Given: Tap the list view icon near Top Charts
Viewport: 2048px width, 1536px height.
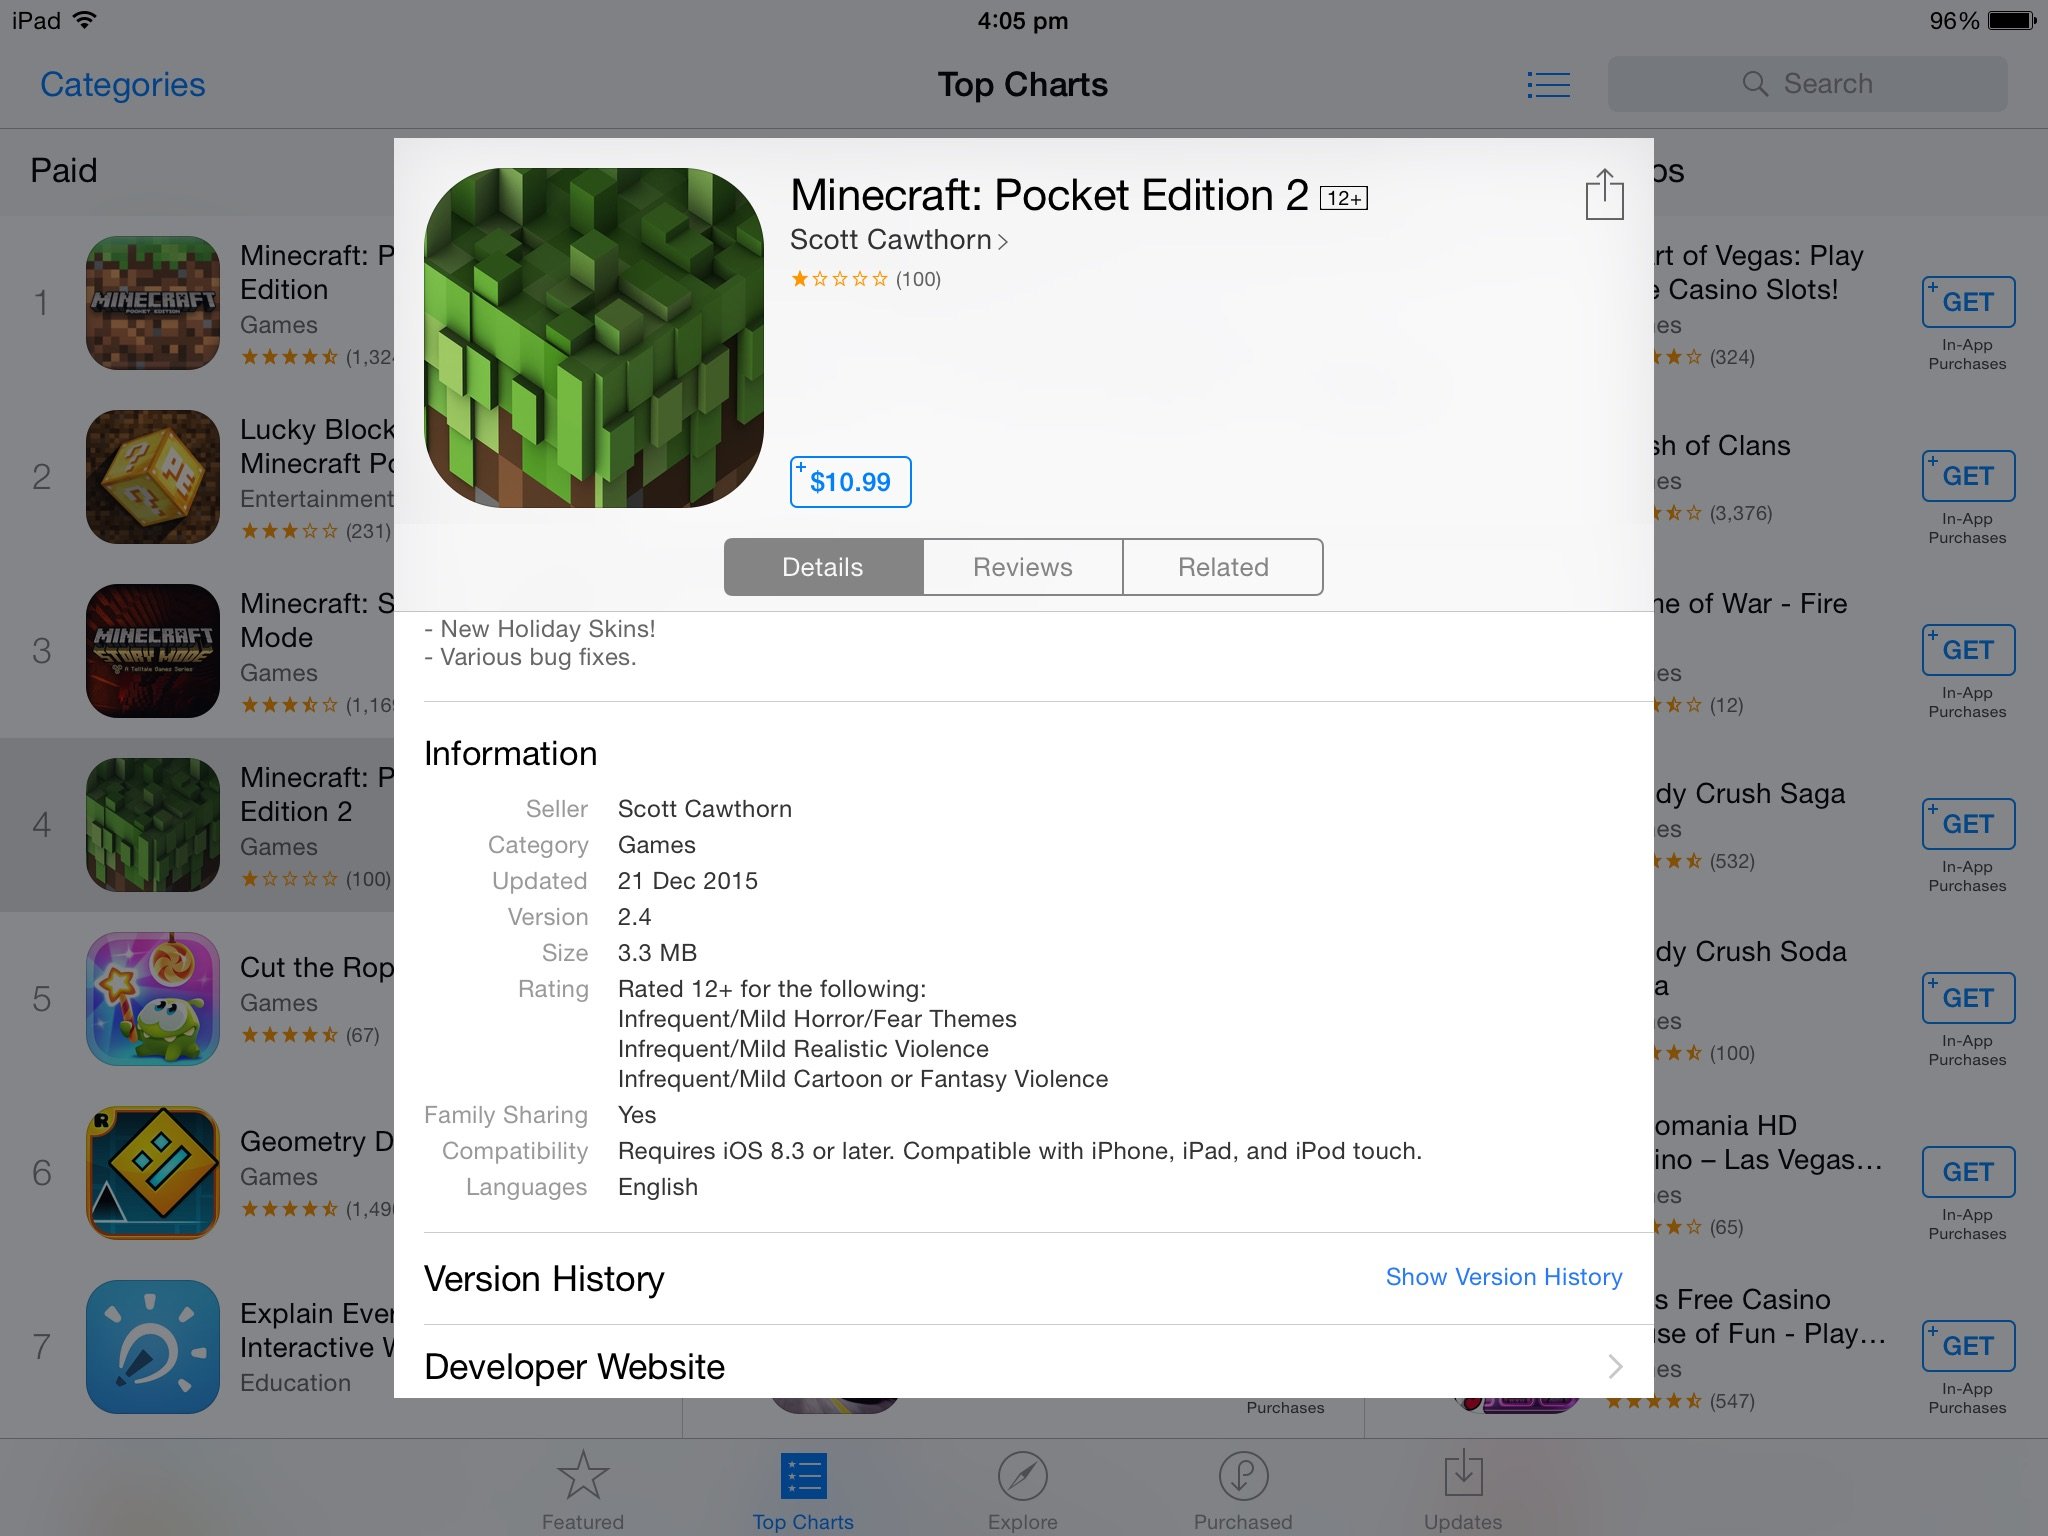Looking at the screenshot, I should coord(1548,84).
